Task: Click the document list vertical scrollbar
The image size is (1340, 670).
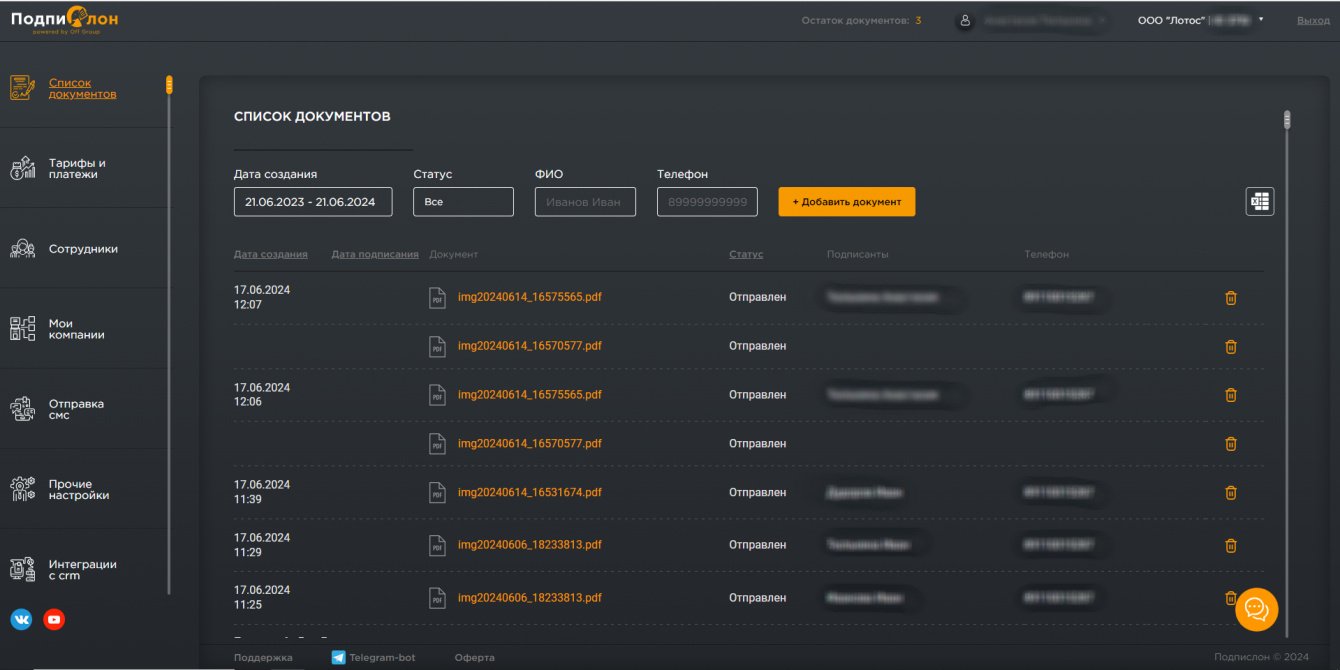Action: coord(1287,120)
